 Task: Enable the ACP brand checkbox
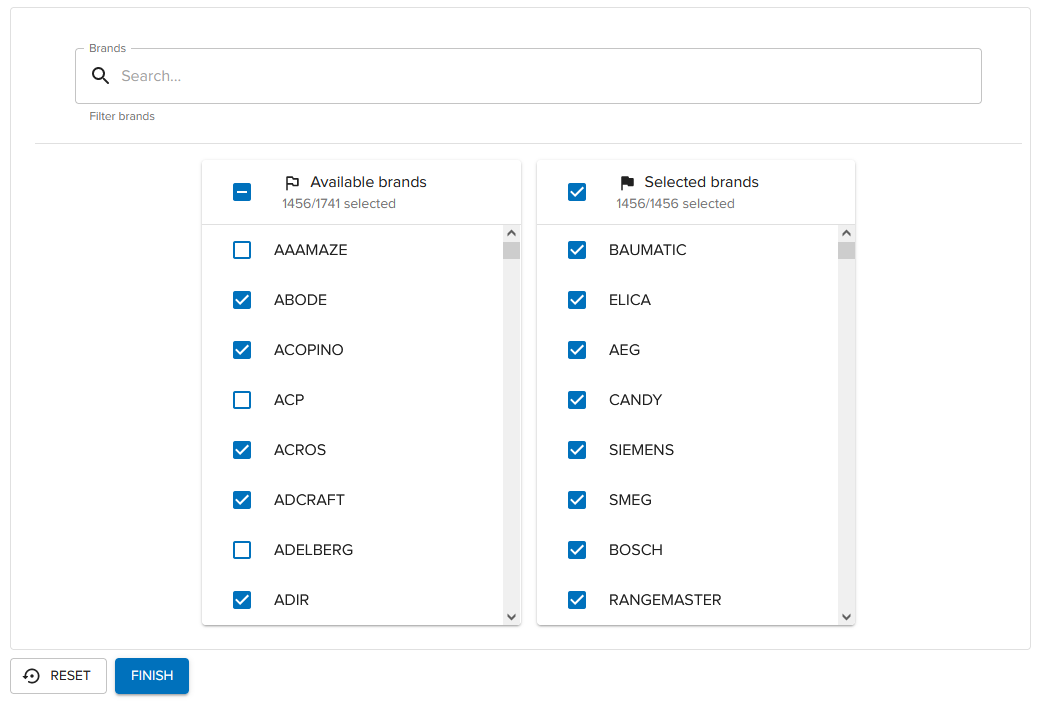(242, 400)
